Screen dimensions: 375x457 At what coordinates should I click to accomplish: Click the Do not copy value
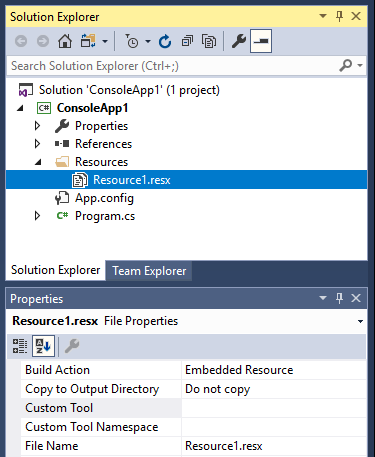tap(217, 389)
